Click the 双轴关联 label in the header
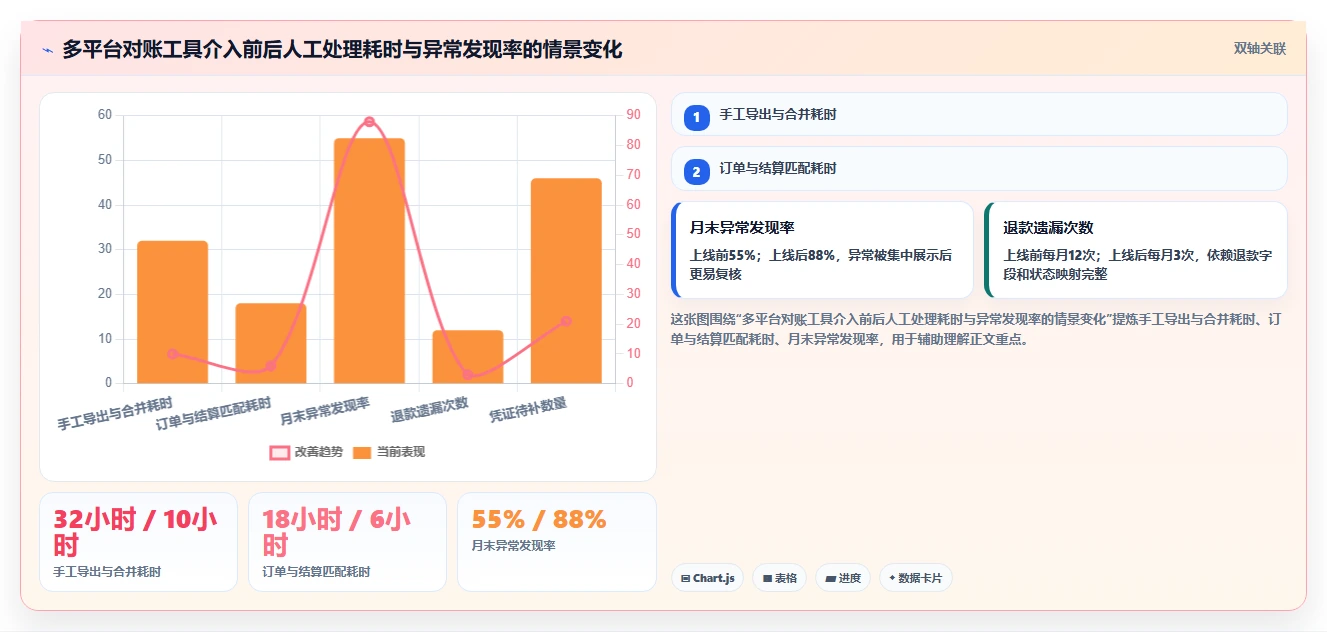 [x=1259, y=48]
